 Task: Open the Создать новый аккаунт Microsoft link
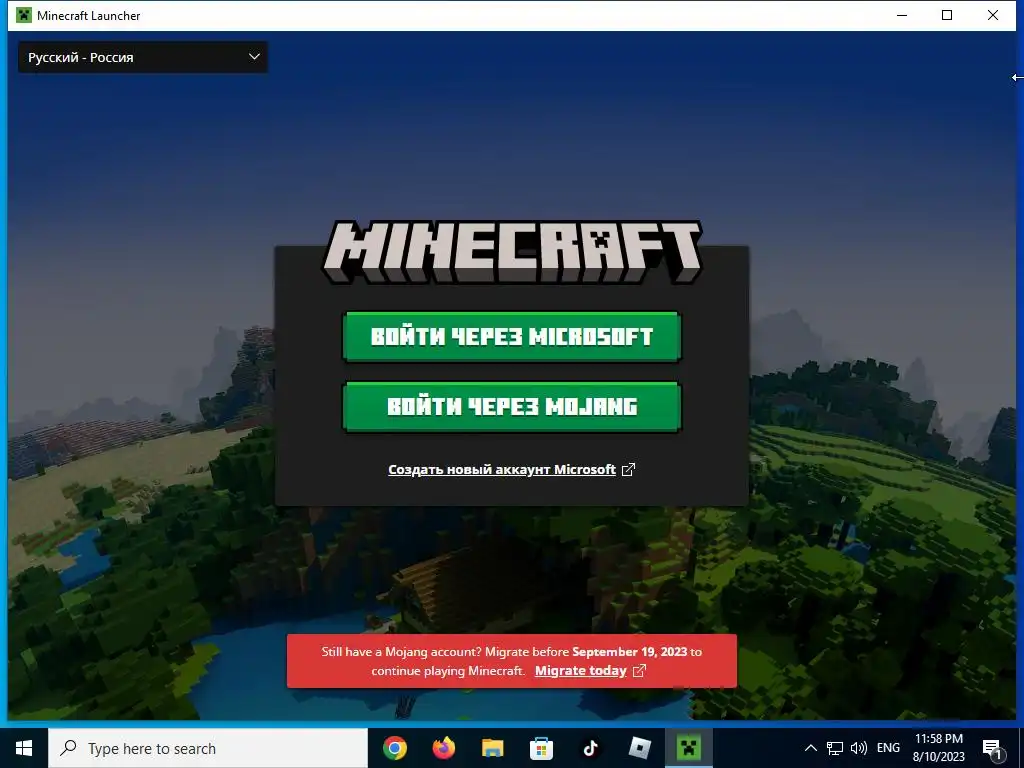pyautogui.click(x=502, y=470)
